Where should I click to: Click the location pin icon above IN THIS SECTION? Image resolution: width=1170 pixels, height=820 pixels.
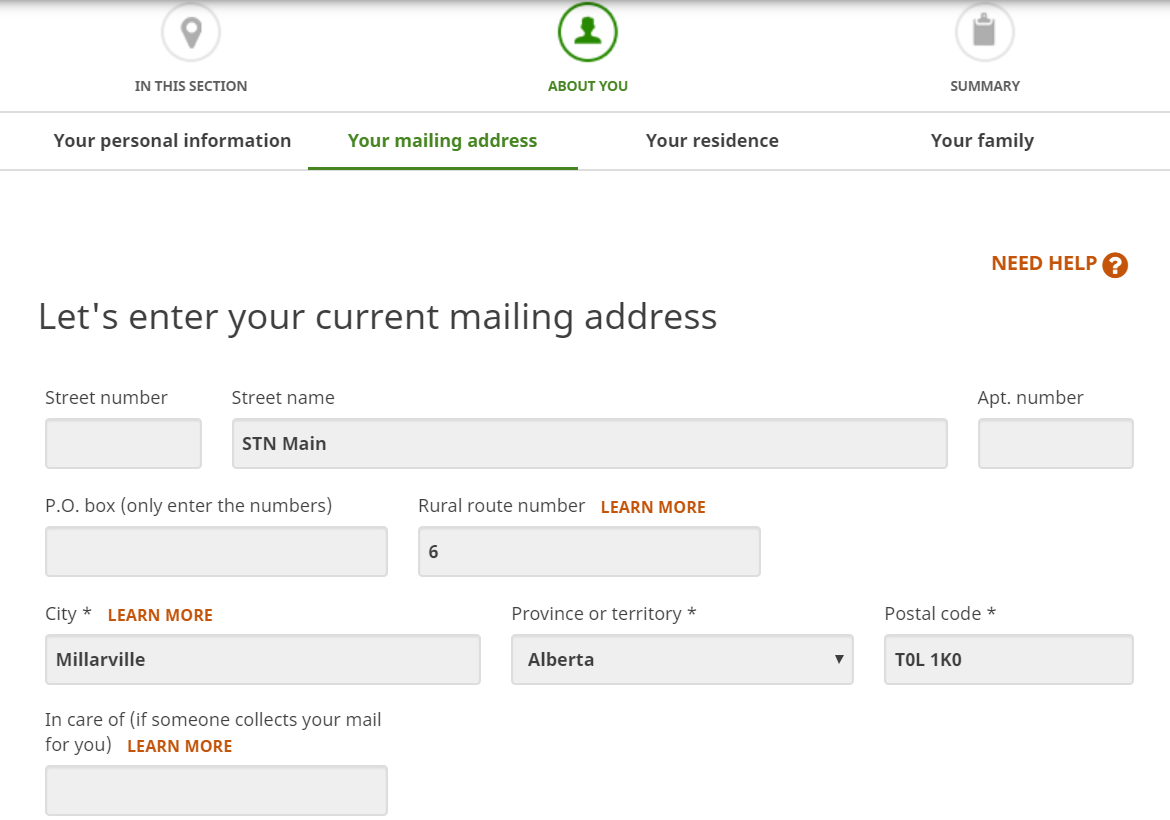tap(190, 32)
